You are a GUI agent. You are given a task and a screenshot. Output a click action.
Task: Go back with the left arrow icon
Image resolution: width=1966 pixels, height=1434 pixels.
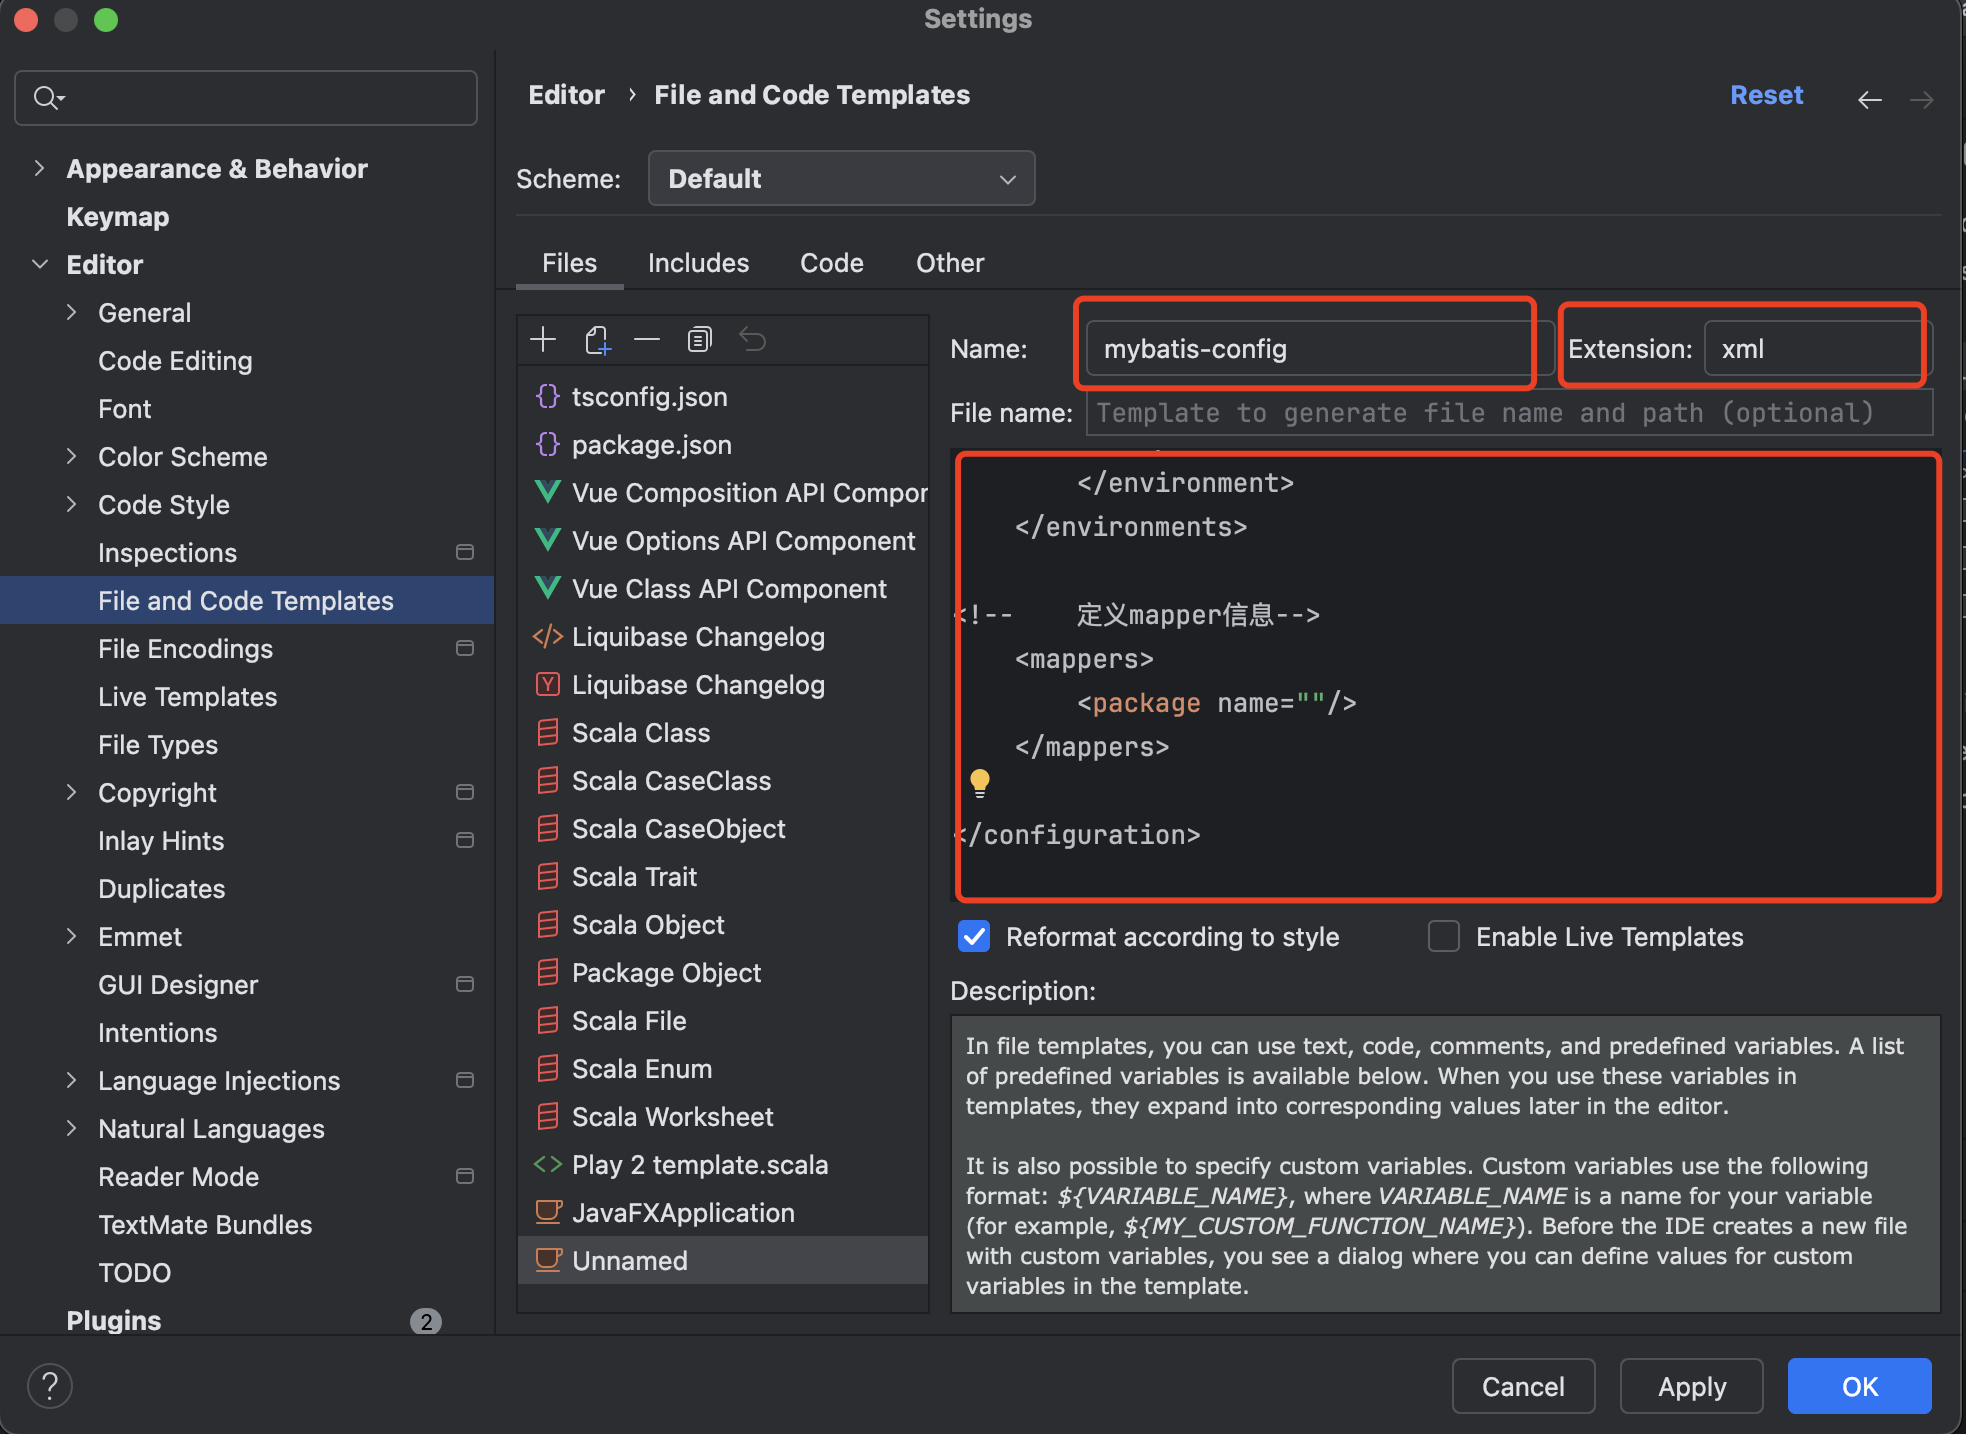point(1869,99)
